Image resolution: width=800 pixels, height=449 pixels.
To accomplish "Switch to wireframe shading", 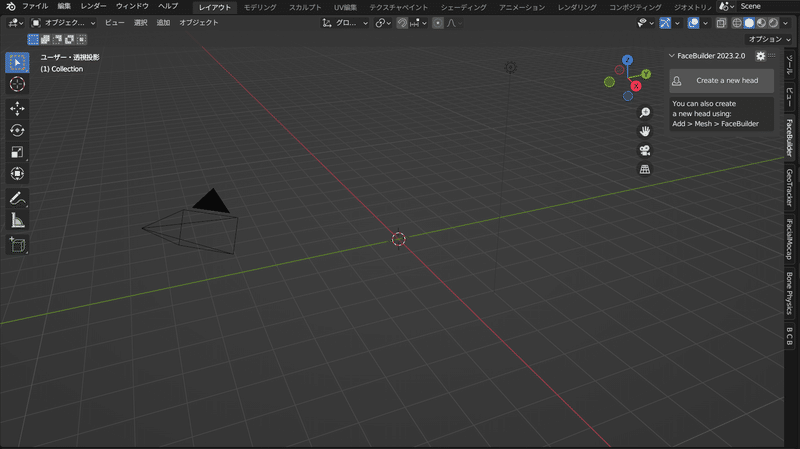I will pyautogui.click(x=737, y=23).
